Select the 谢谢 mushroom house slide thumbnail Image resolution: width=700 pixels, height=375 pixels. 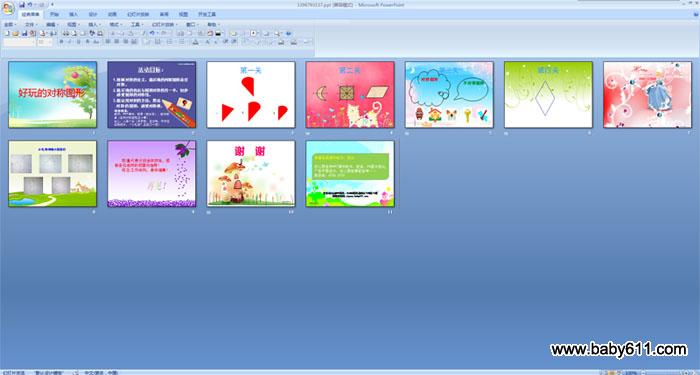tap(251, 174)
